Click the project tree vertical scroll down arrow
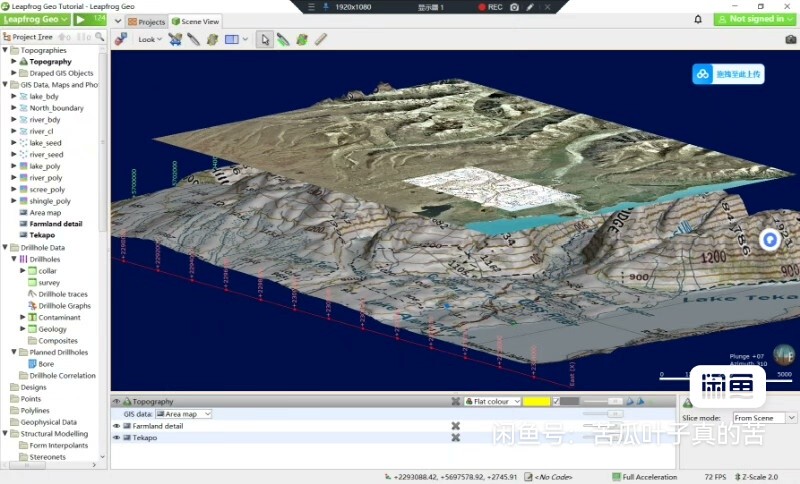Screen dimensions: 800x484 [x=103, y=456]
